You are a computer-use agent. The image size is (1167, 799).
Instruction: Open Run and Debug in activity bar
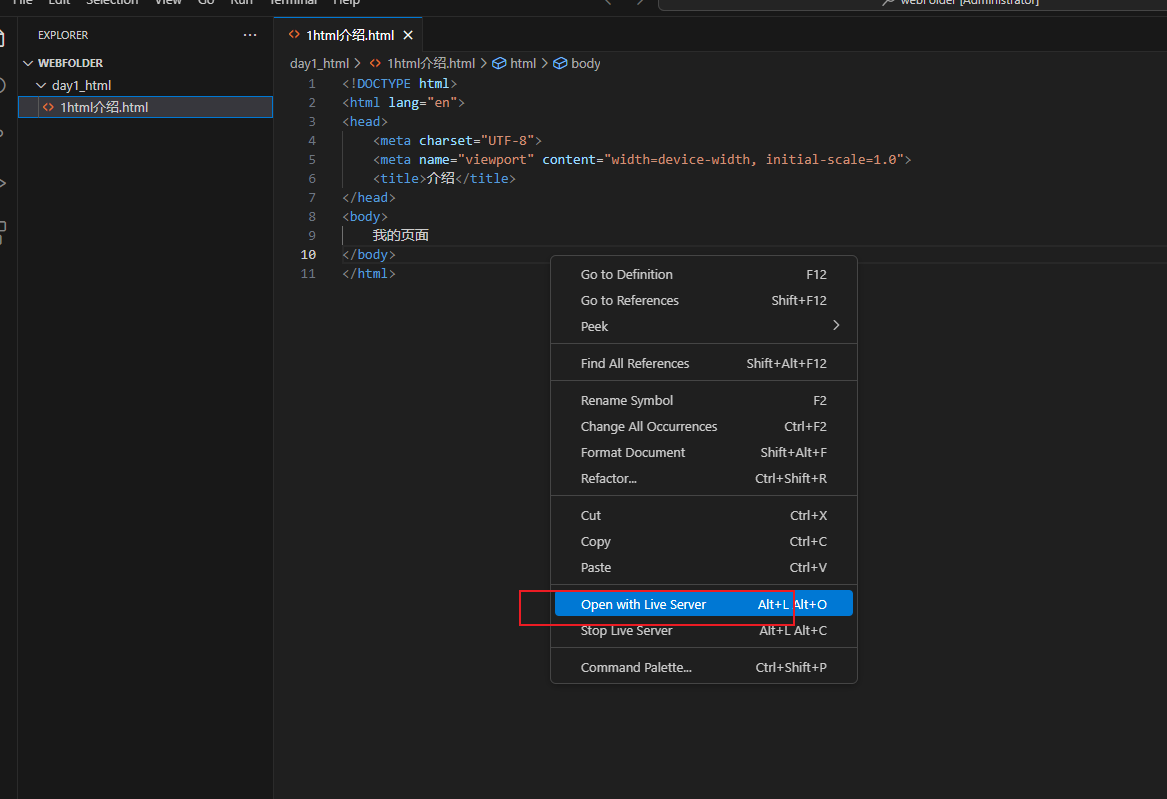(3, 183)
